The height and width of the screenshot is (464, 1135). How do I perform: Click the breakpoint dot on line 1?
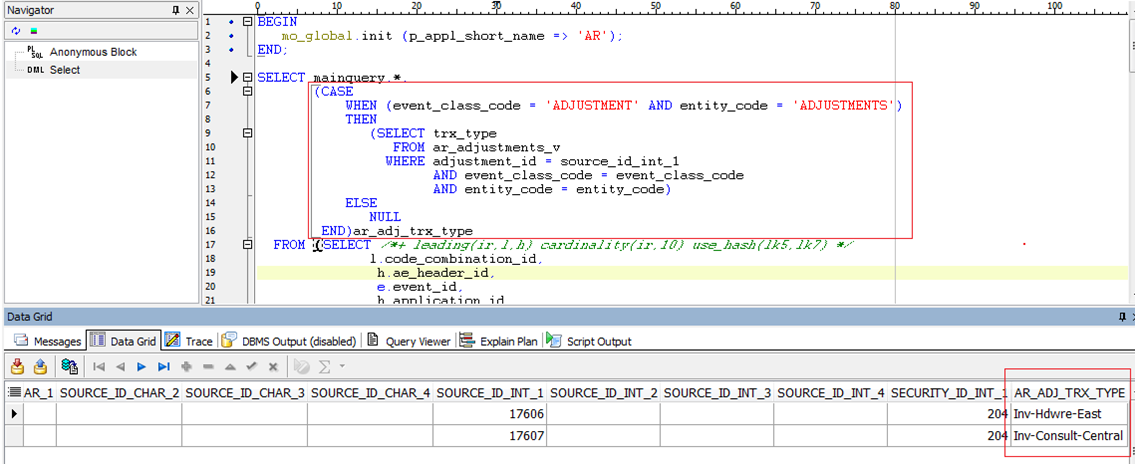pyautogui.click(x=231, y=21)
